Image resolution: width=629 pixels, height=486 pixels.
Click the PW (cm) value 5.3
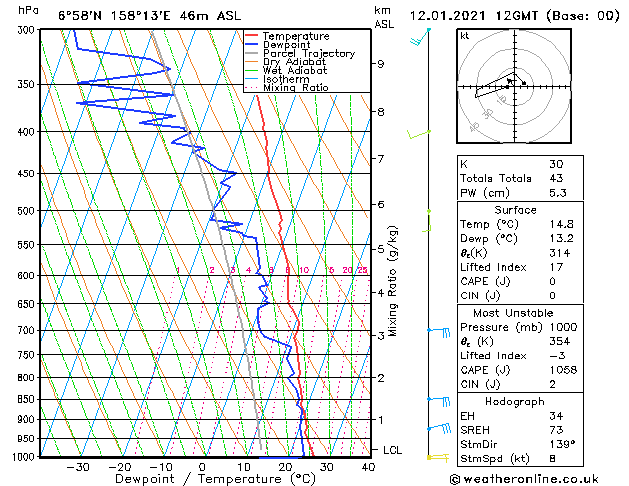(558, 193)
